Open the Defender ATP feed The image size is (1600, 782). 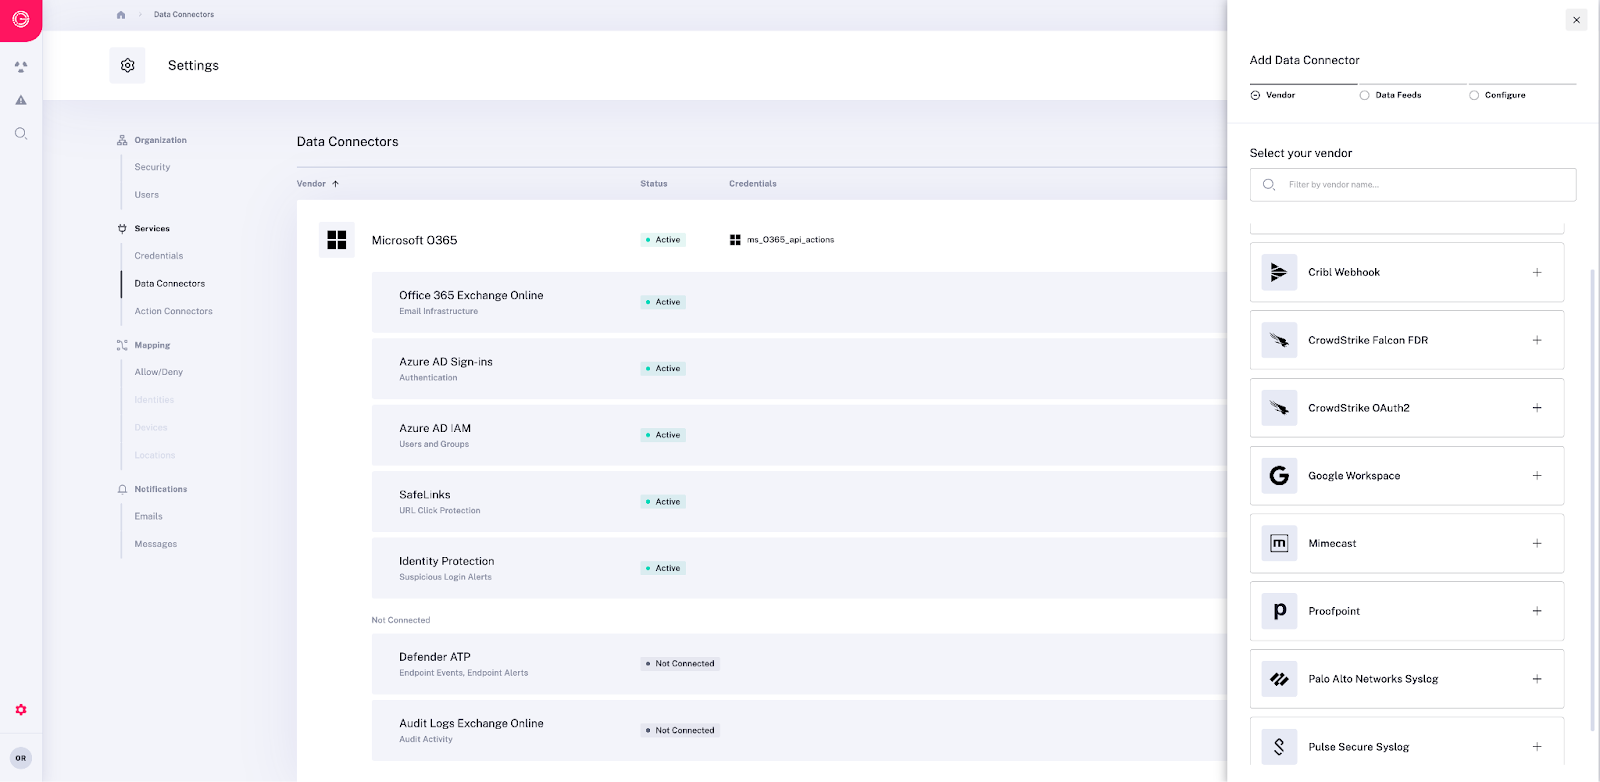click(799, 664)
